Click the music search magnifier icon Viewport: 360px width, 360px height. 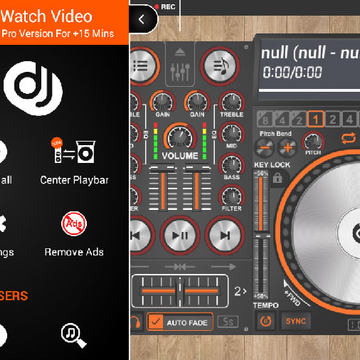tap(73, 336)
